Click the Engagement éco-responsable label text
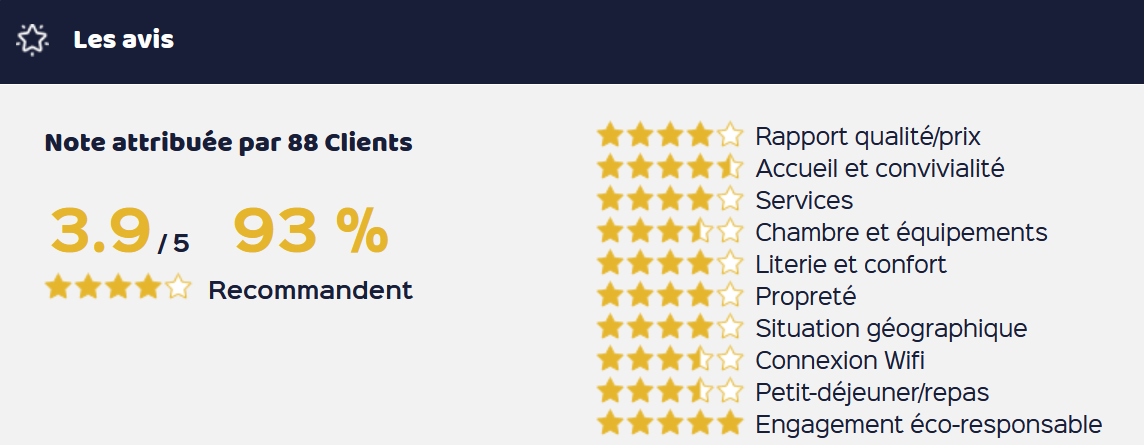1144x445 pixels. pyautogui.click(x=929, y=424)
